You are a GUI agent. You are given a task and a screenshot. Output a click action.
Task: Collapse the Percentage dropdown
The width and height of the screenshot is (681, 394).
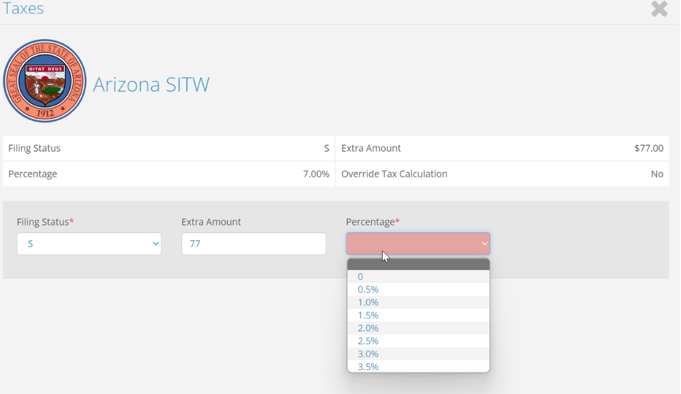(418, 244)
